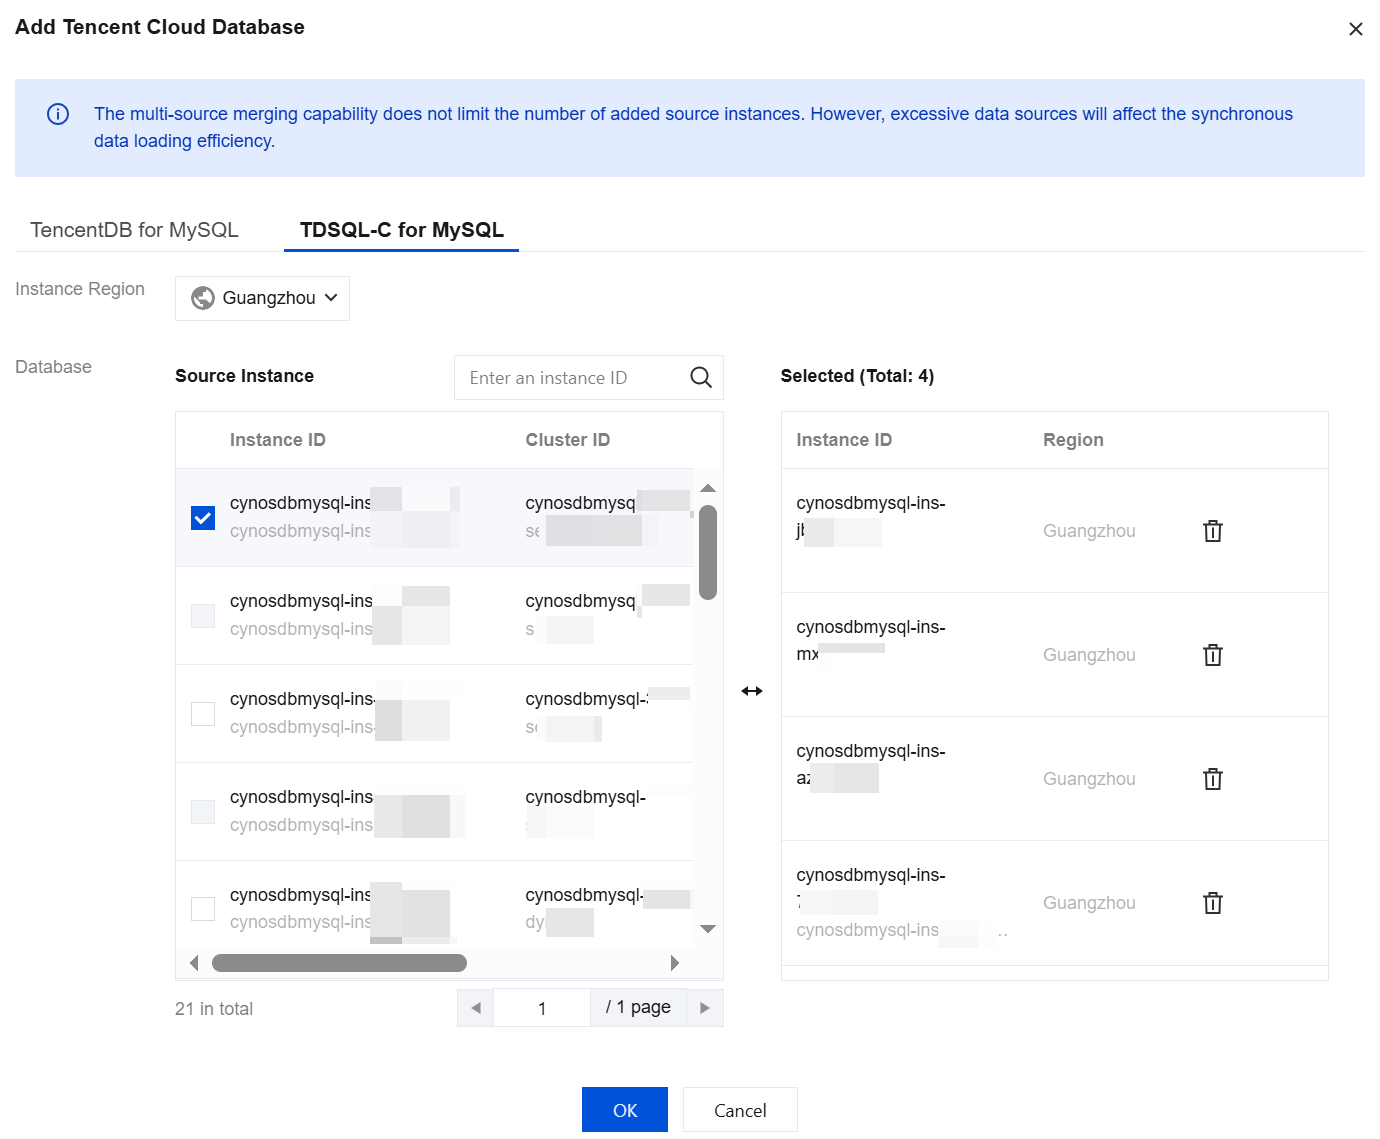Image resolution: width=1380 pixels, height=1139 pixels.
Task: Delete the fourth selected instance
Action: (x=1212, y=903)
